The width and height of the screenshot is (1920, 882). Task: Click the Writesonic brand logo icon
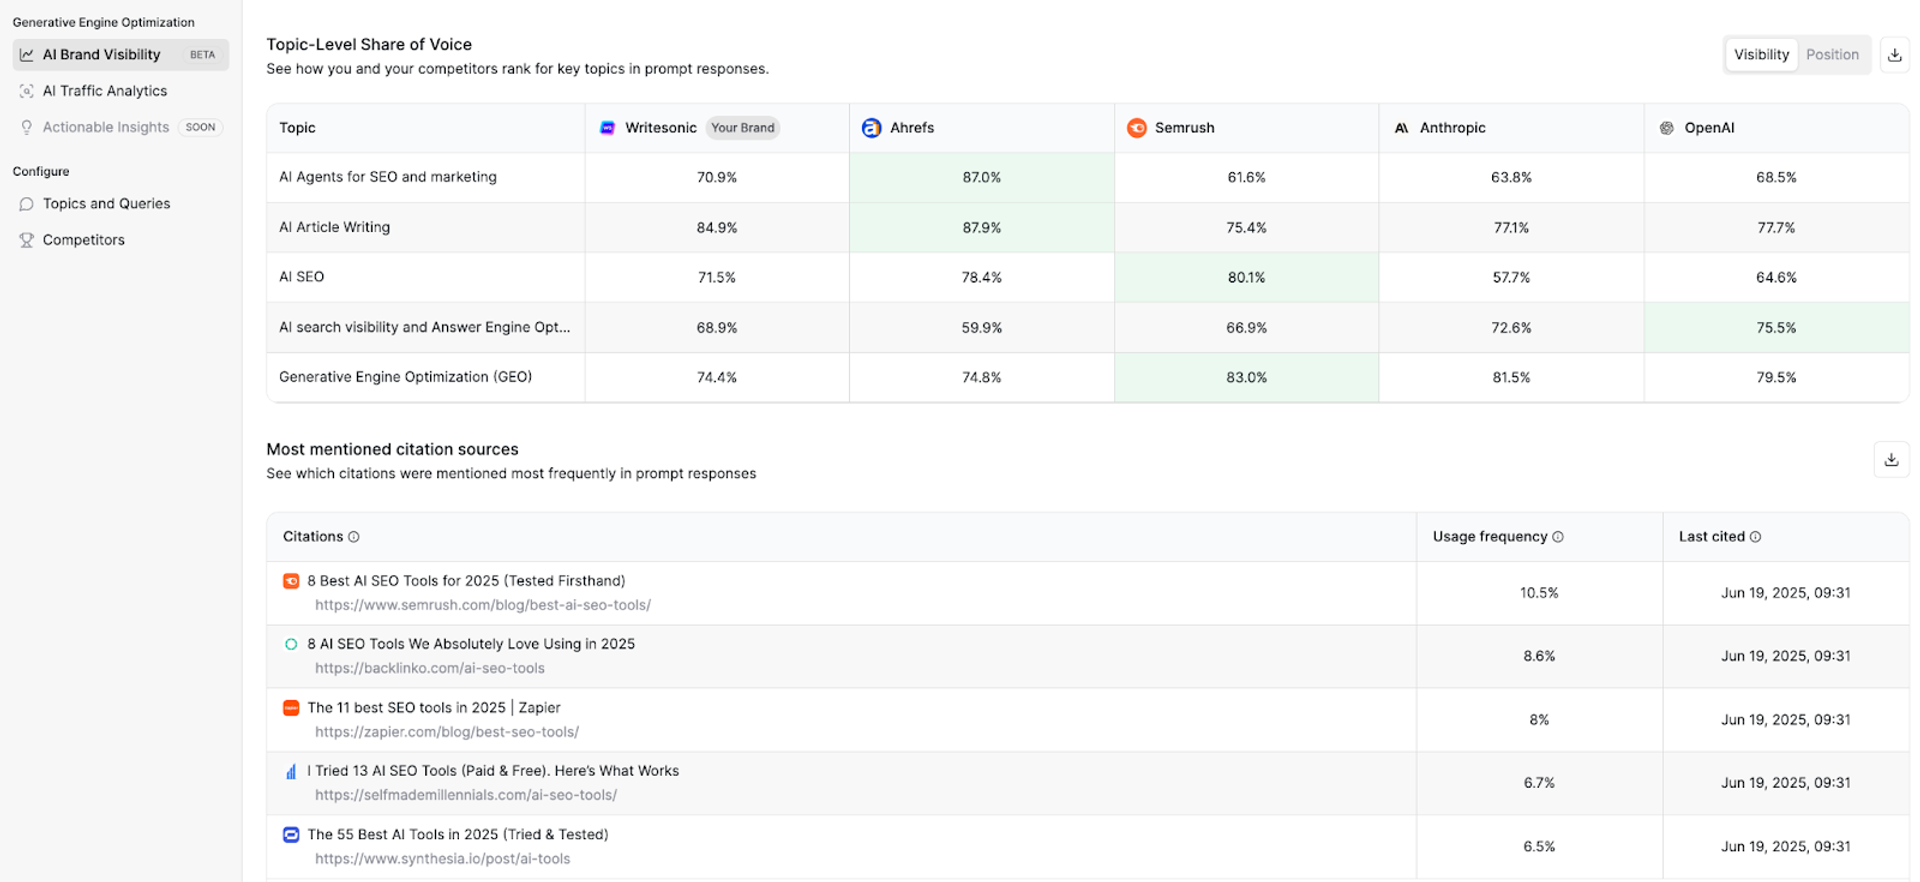[x=607, y=128]
